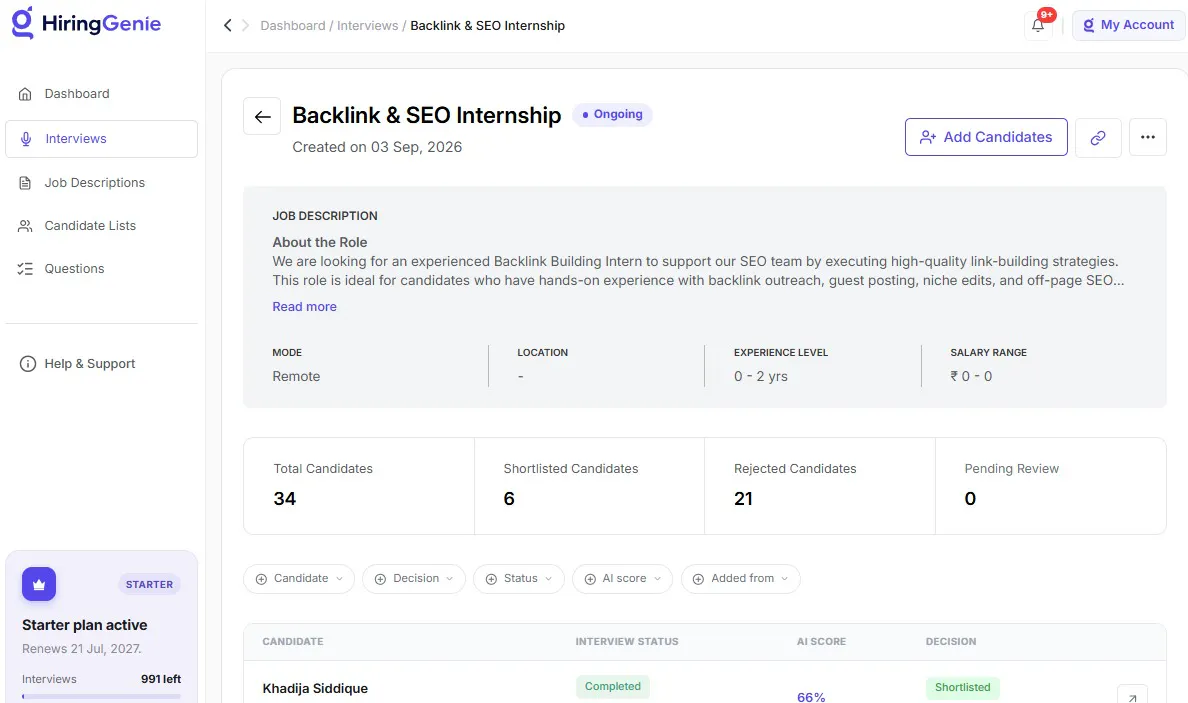Open the AI score filter dropdown

pos(623,579)
